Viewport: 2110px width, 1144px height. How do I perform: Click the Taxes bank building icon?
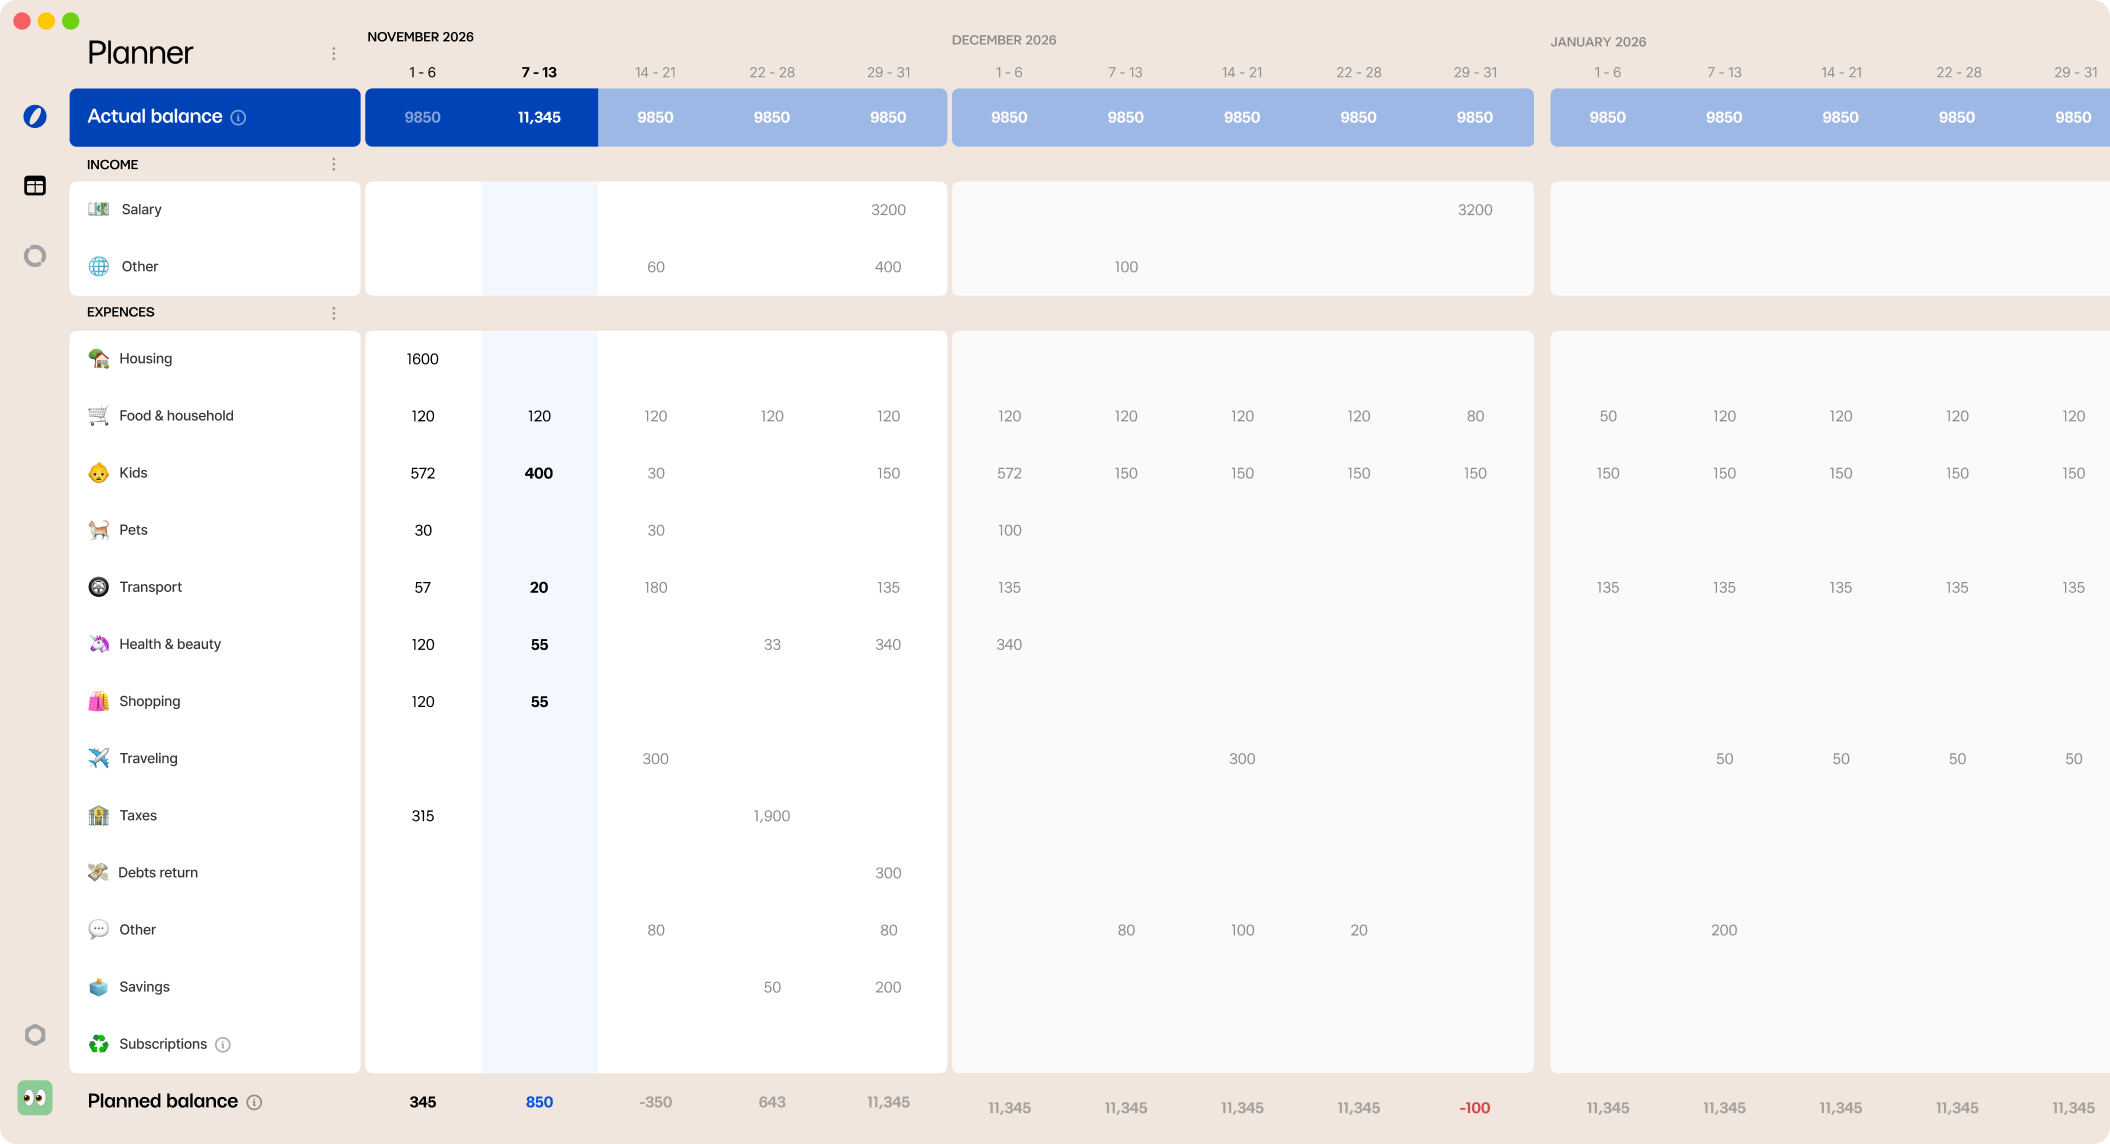pos(99,815)
